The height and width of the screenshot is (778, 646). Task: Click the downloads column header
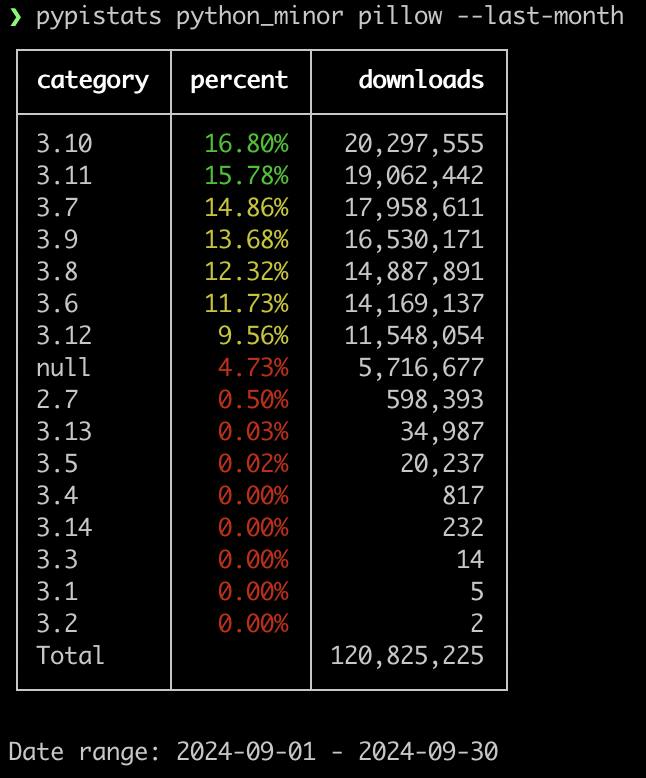[x=421, y=80]
